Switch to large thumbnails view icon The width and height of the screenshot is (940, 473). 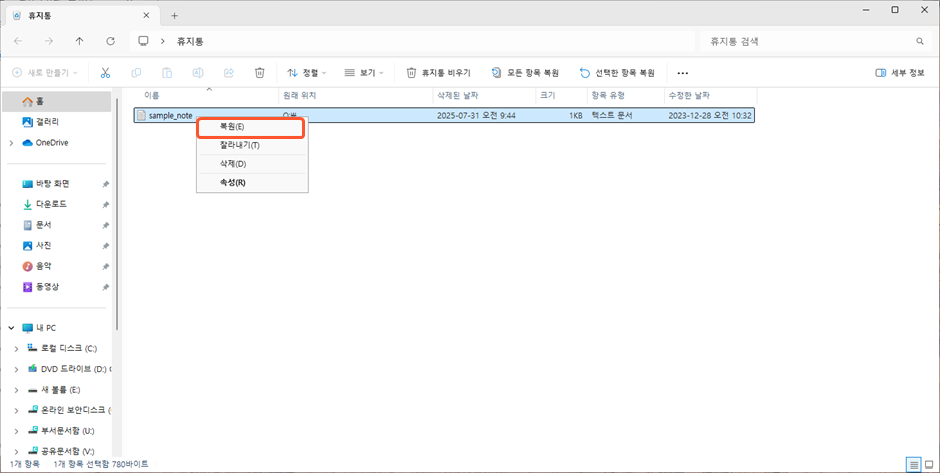coord(928,465)
